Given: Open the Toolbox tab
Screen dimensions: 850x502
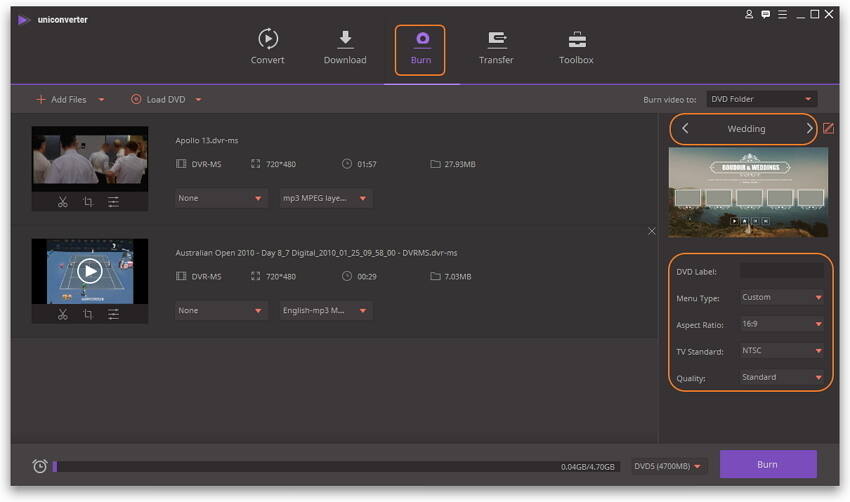Looking at the screenshot, I should point(576,47).
